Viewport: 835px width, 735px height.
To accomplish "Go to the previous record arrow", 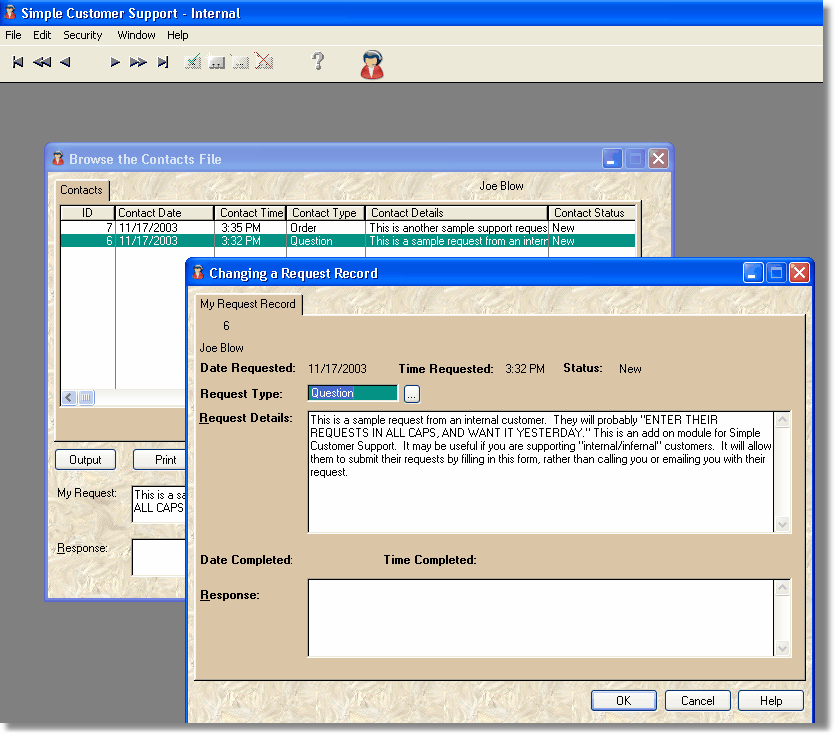I will (65, 62).
